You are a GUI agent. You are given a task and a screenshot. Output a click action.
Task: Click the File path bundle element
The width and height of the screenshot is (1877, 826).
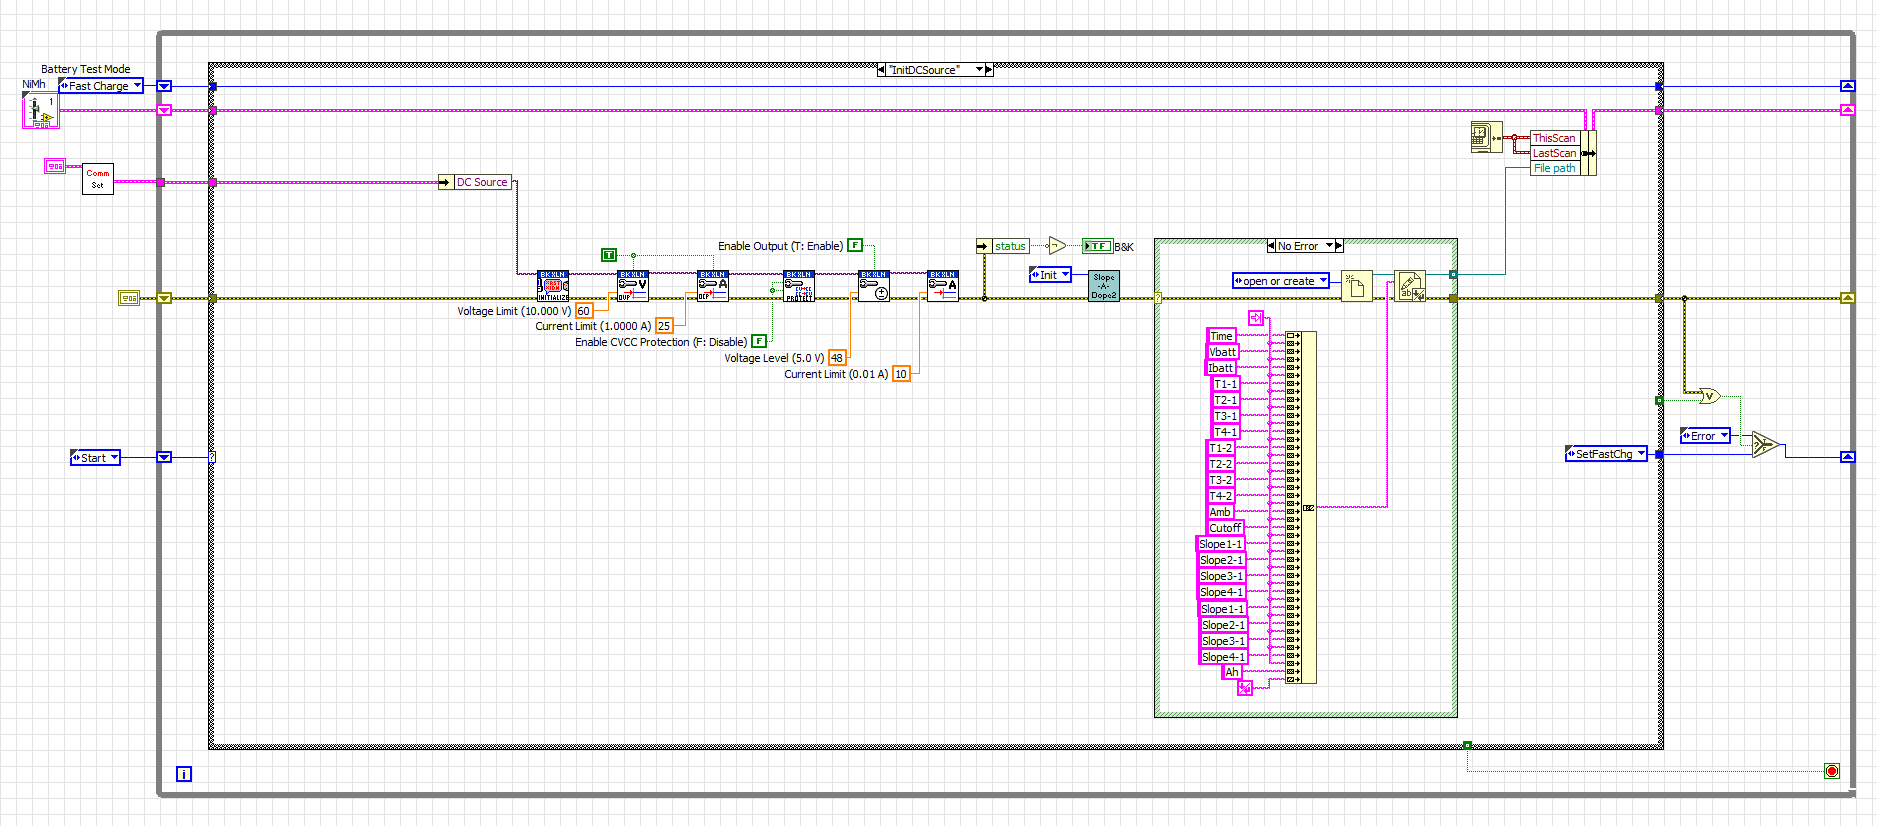1554,168
